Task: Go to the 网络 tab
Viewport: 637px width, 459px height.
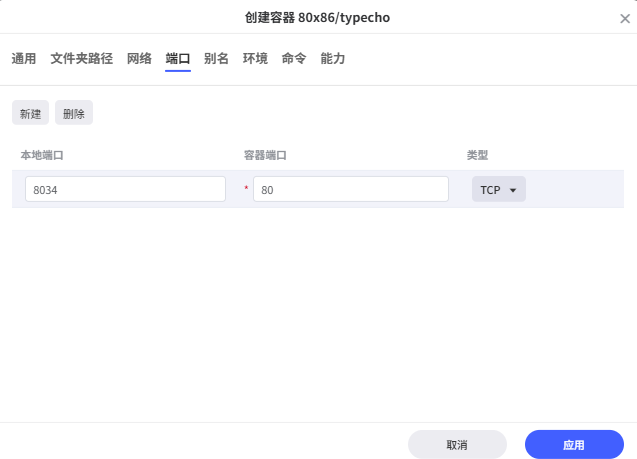Action: (x=139, y=59)
